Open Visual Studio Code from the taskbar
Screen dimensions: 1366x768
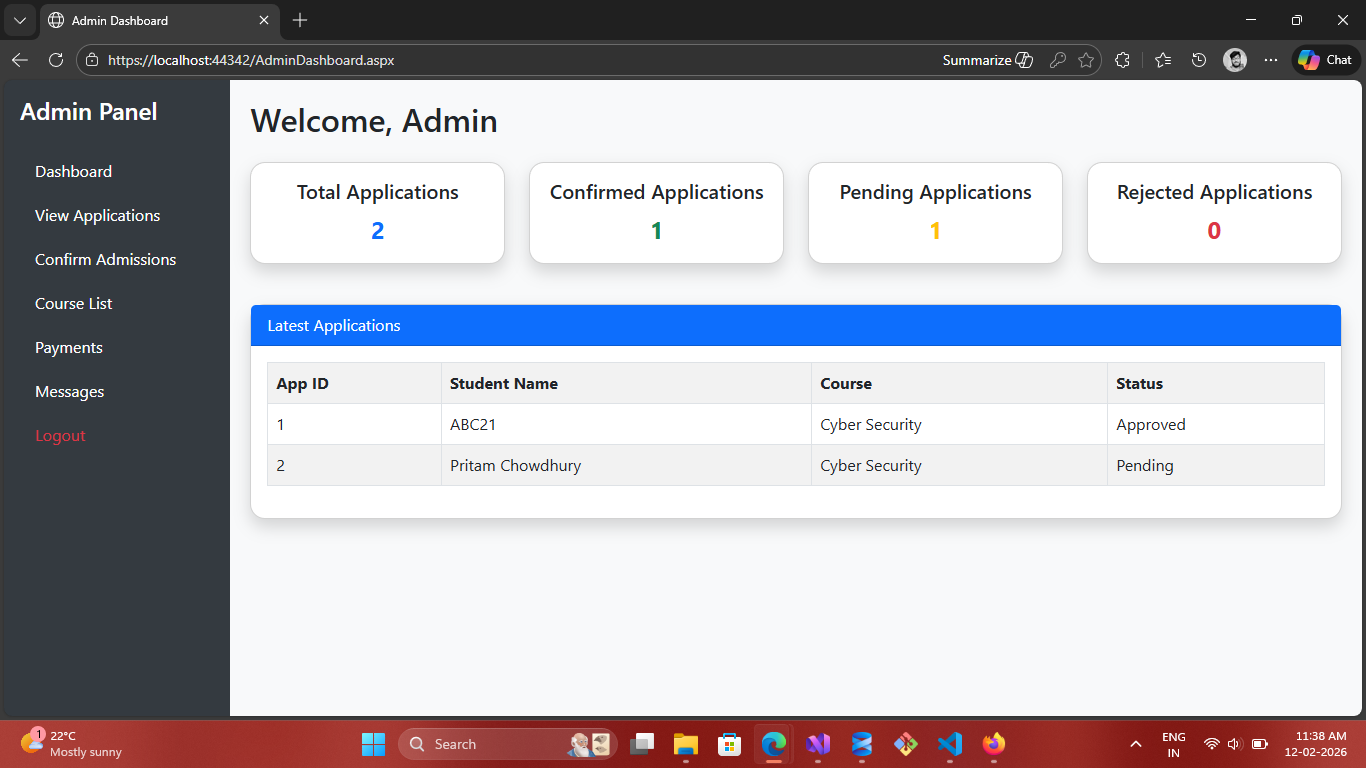(949, 744)
